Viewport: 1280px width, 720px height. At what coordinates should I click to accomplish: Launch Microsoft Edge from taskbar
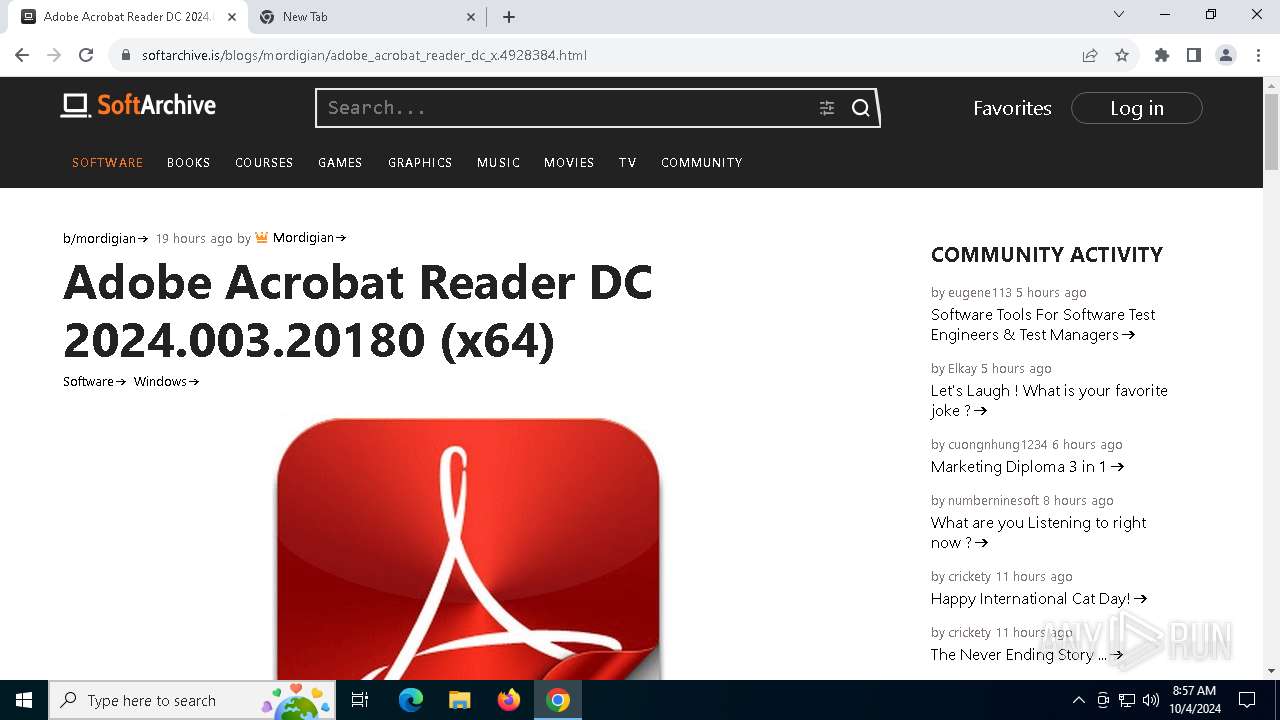411,700
